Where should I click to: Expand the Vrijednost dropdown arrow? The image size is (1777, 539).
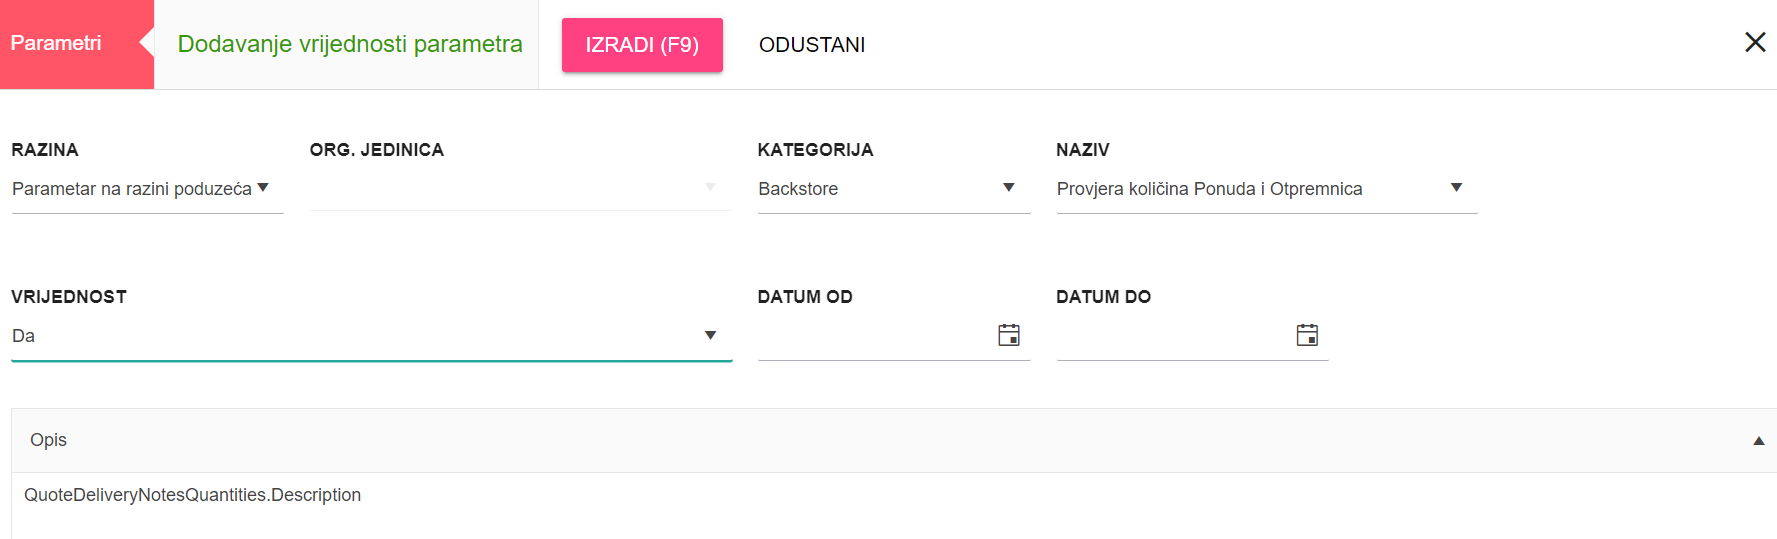click(710, 336)
